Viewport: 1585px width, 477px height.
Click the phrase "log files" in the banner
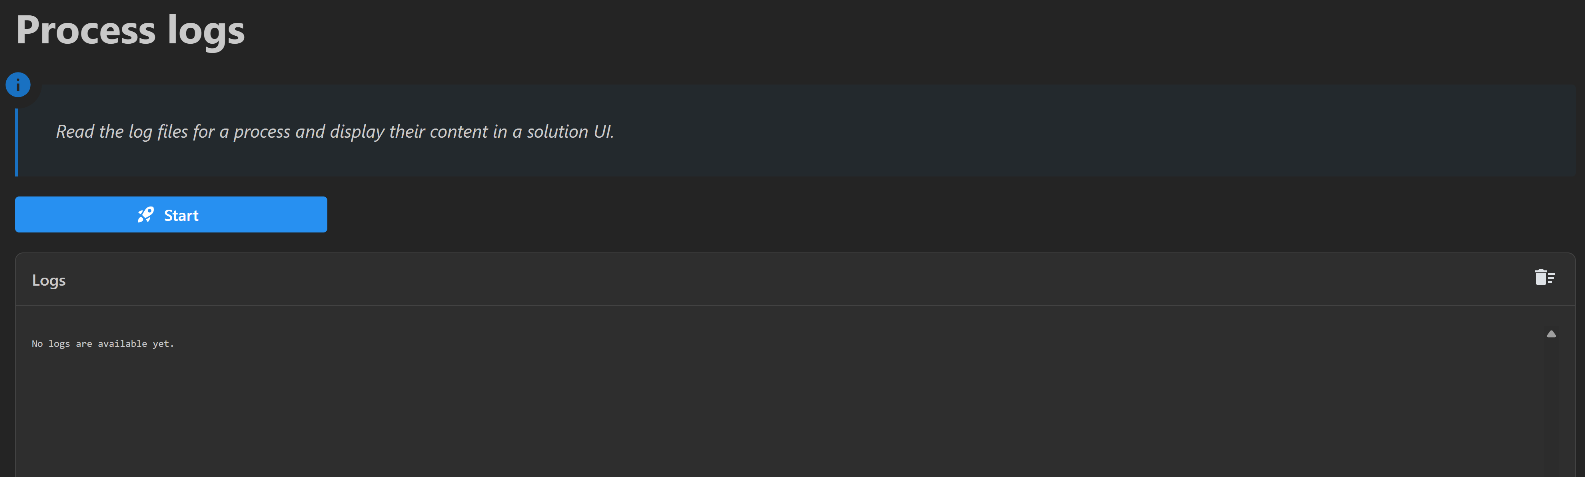click(x=158, y=132)
